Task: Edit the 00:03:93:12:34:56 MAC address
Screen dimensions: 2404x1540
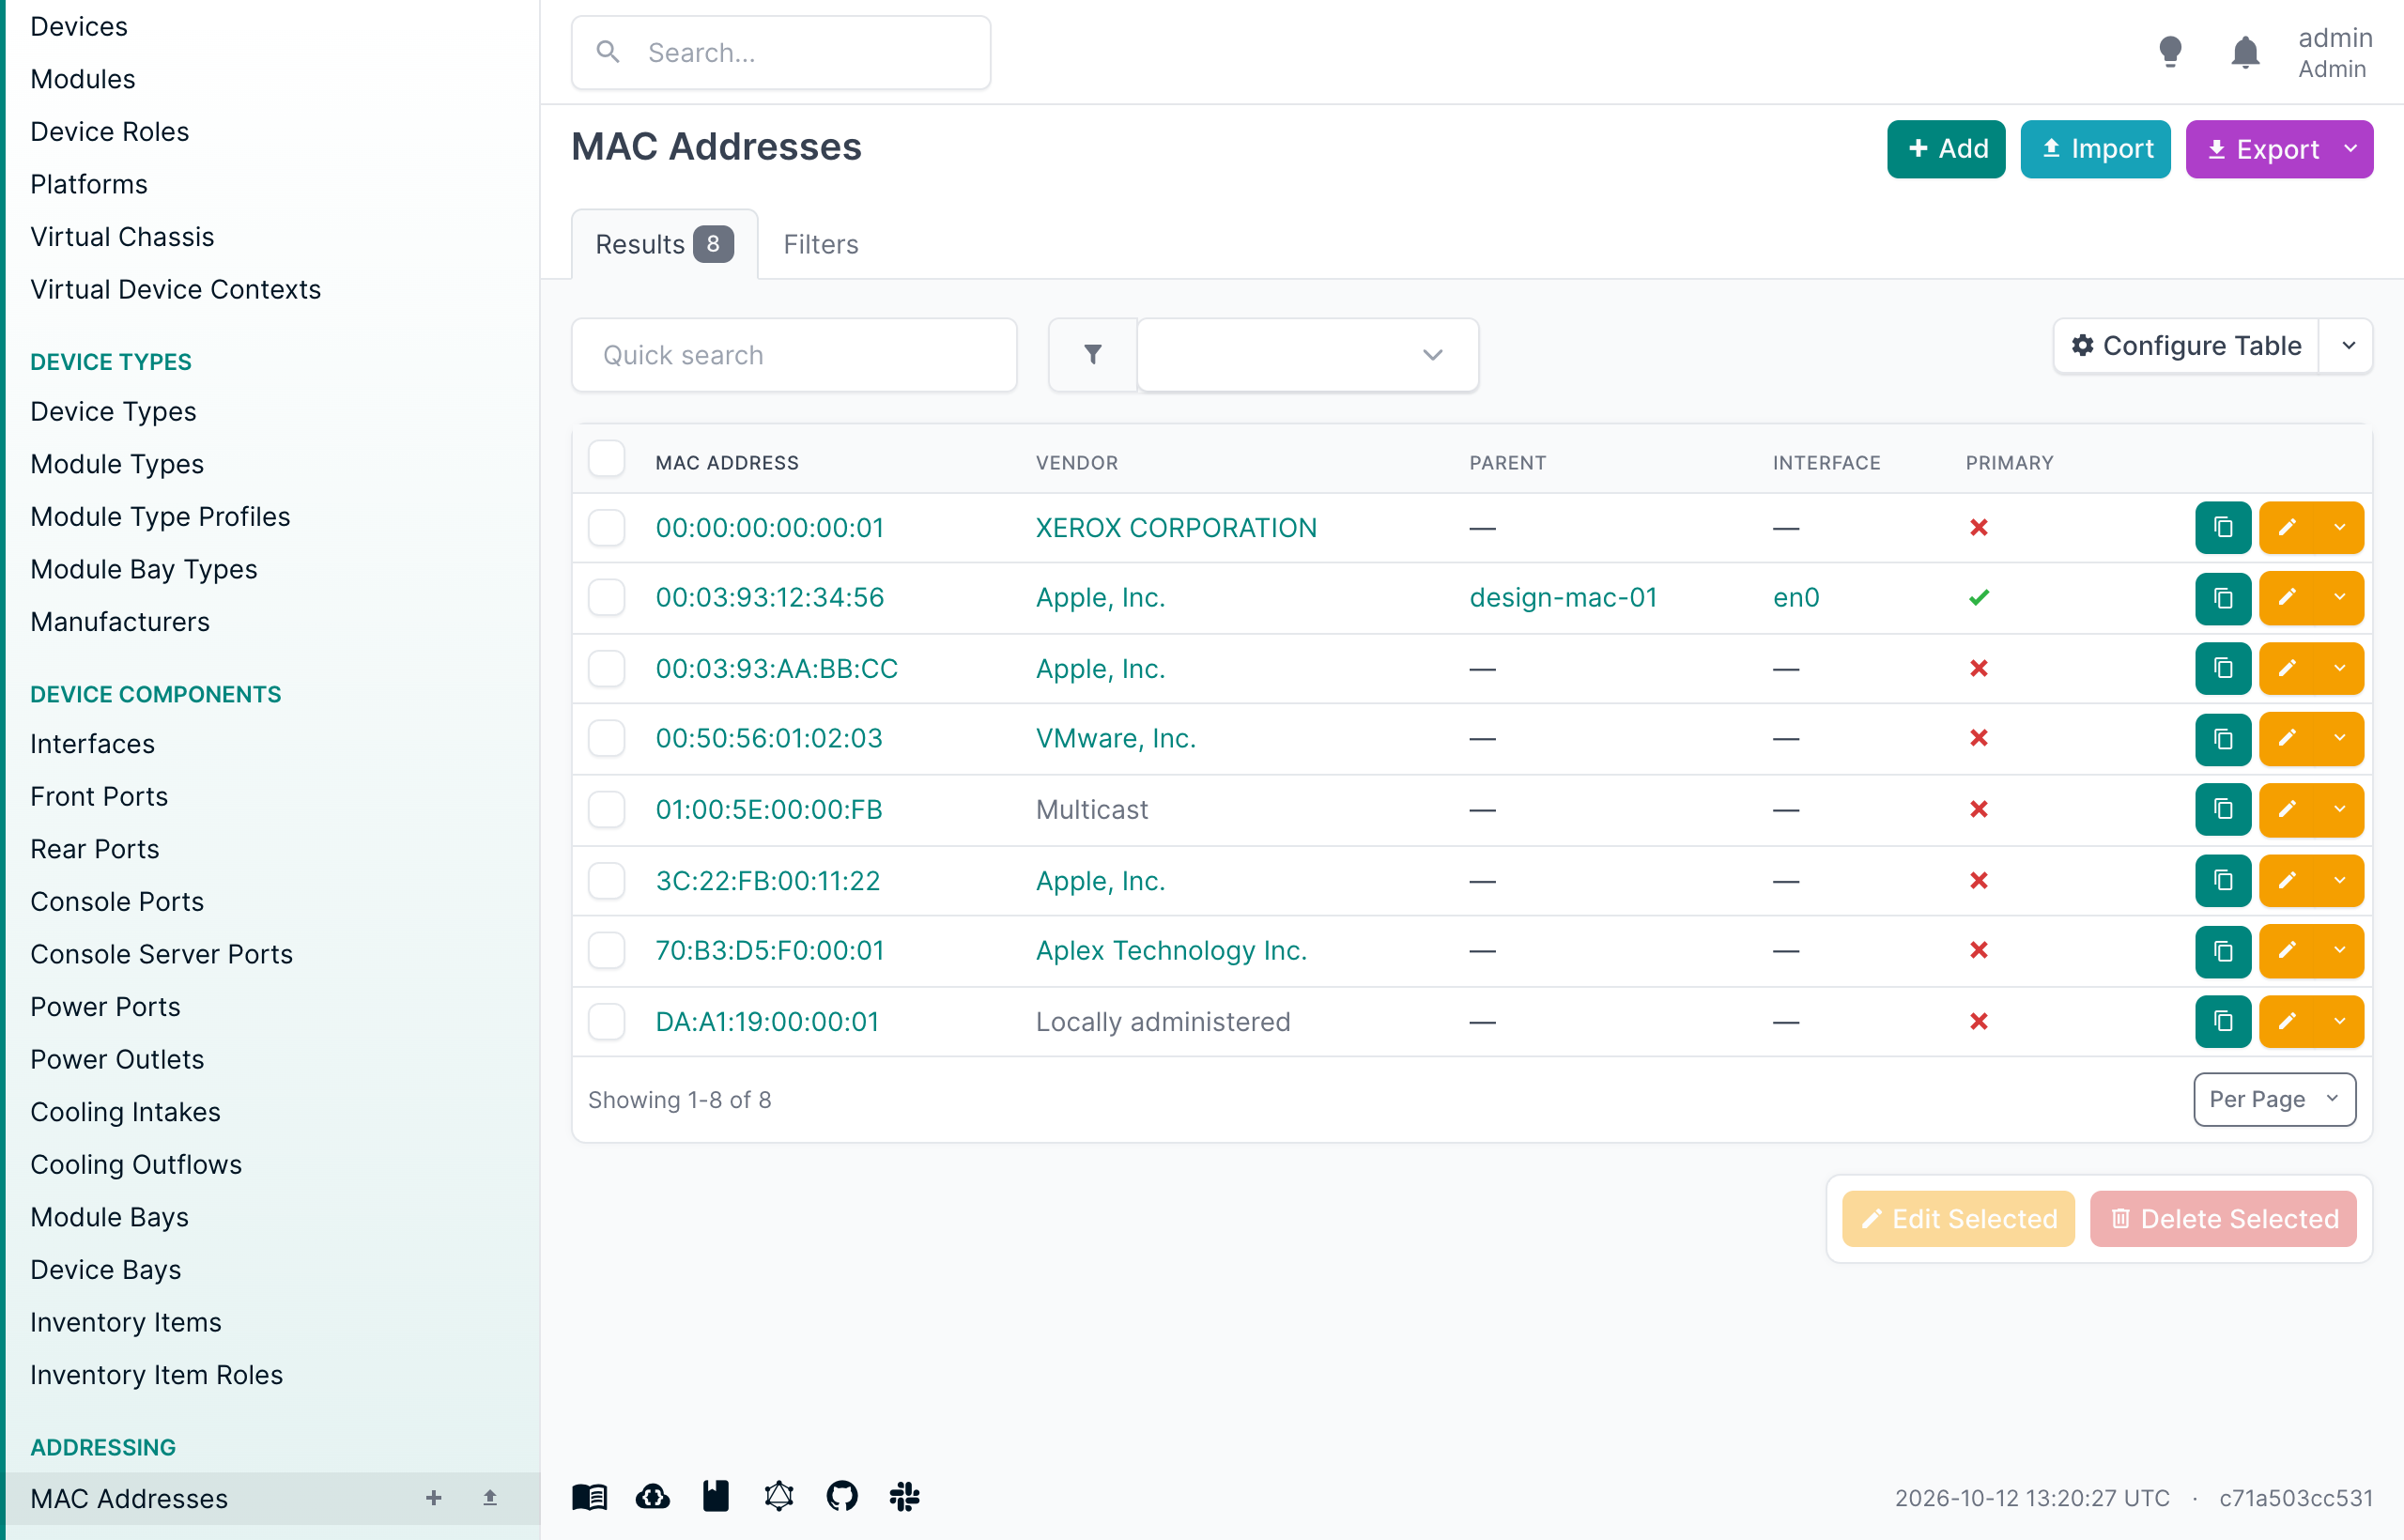Action: [2287, 598]
